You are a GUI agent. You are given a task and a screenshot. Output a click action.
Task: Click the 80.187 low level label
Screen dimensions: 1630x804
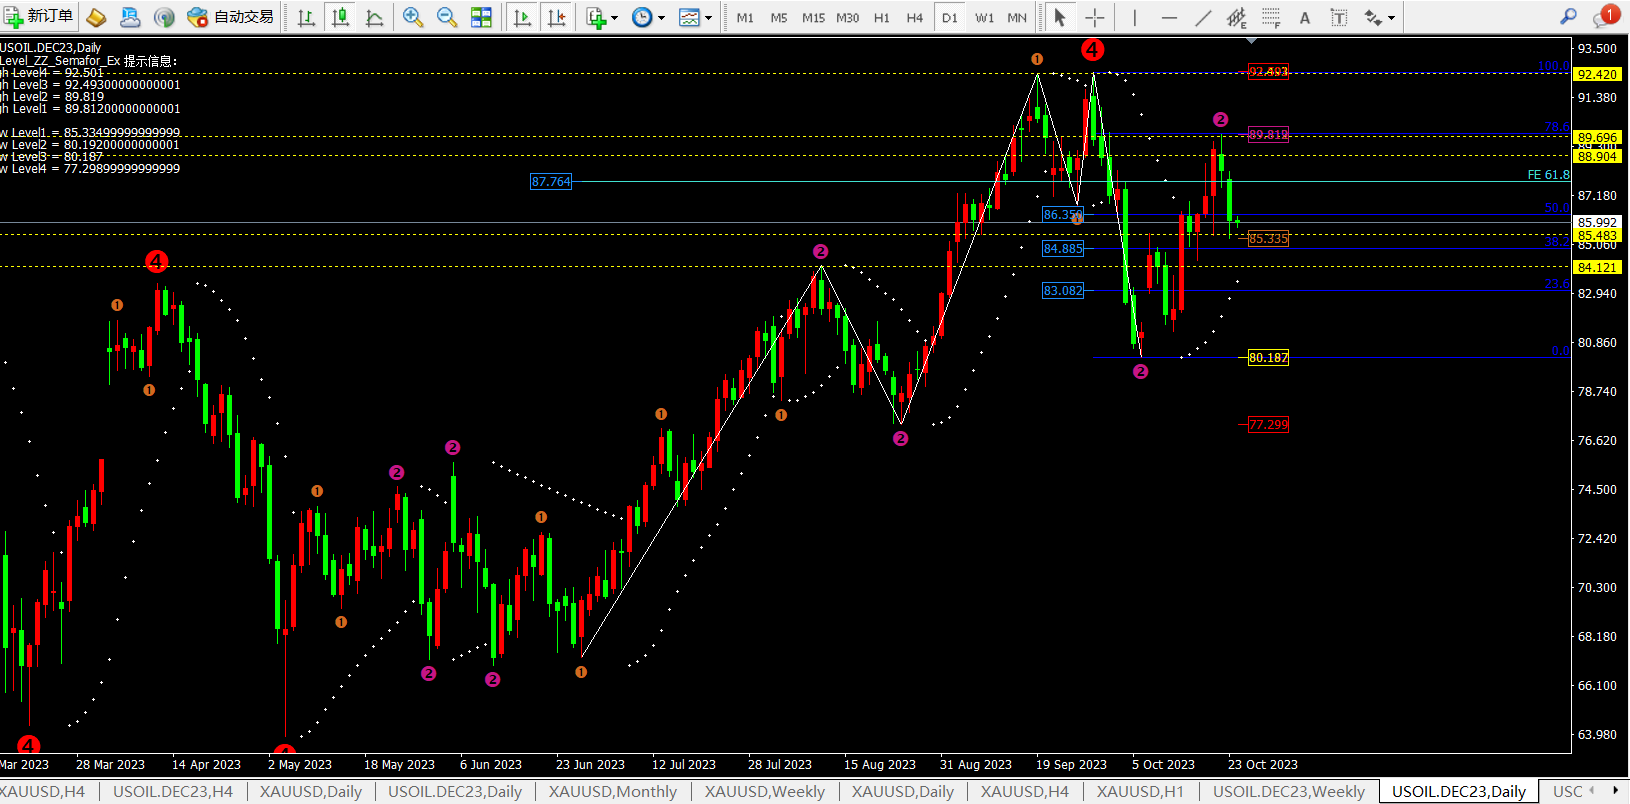click(x=1268, y=357)
